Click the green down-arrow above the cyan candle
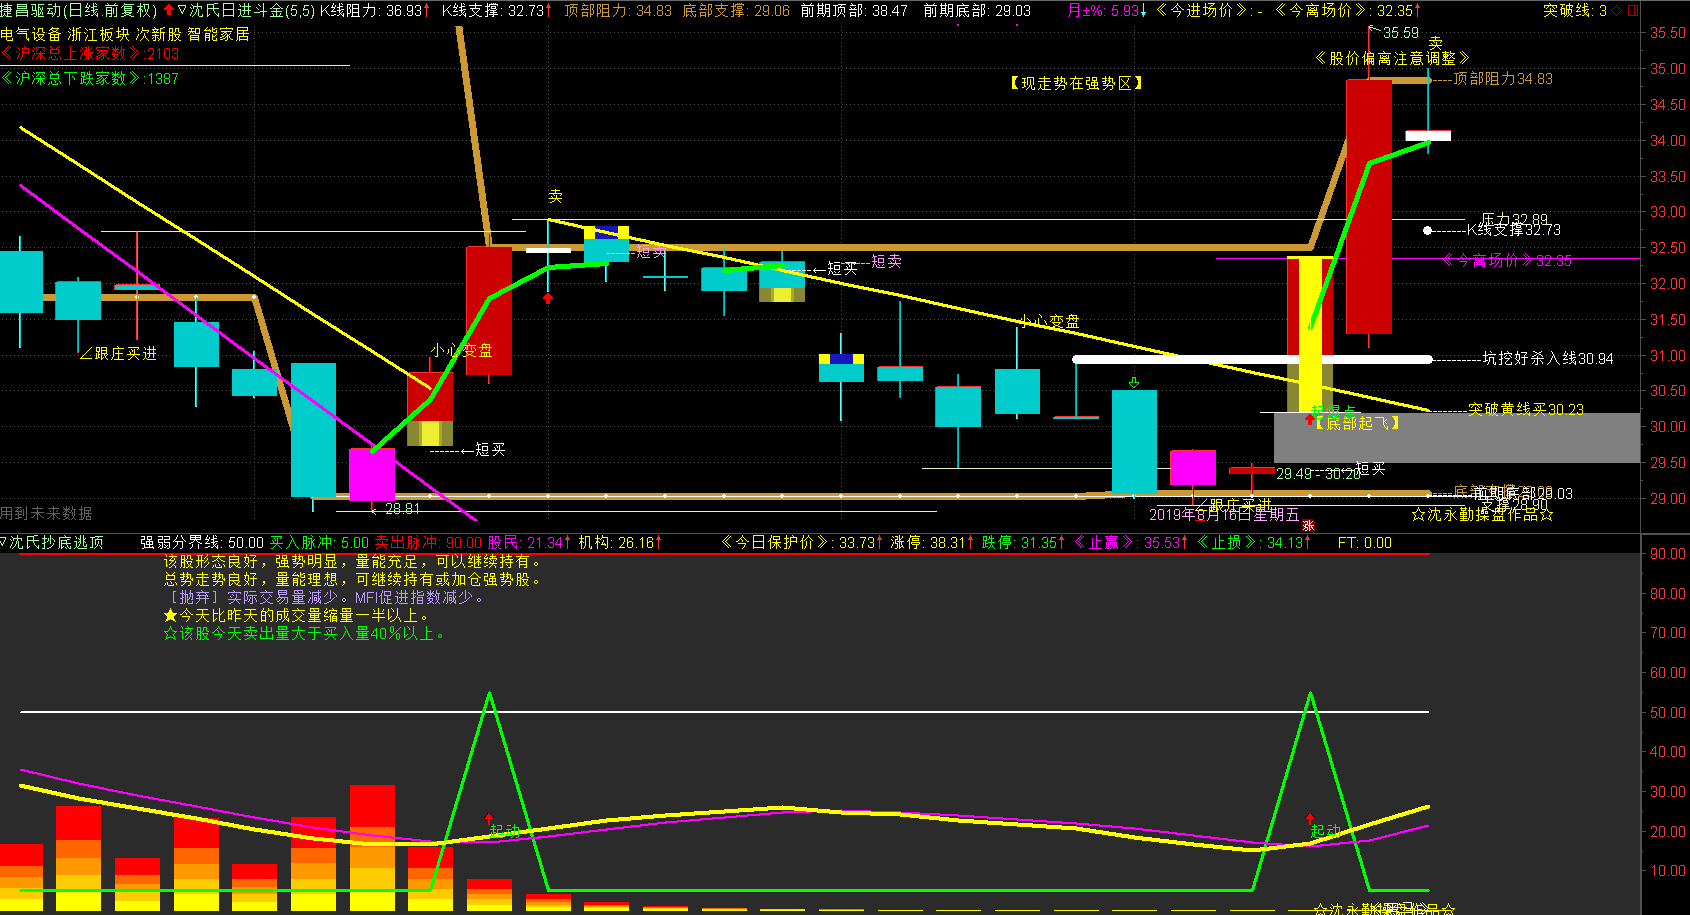Screen dimensions: 1690x915 pyautogui.click(x=1134, y=382)
